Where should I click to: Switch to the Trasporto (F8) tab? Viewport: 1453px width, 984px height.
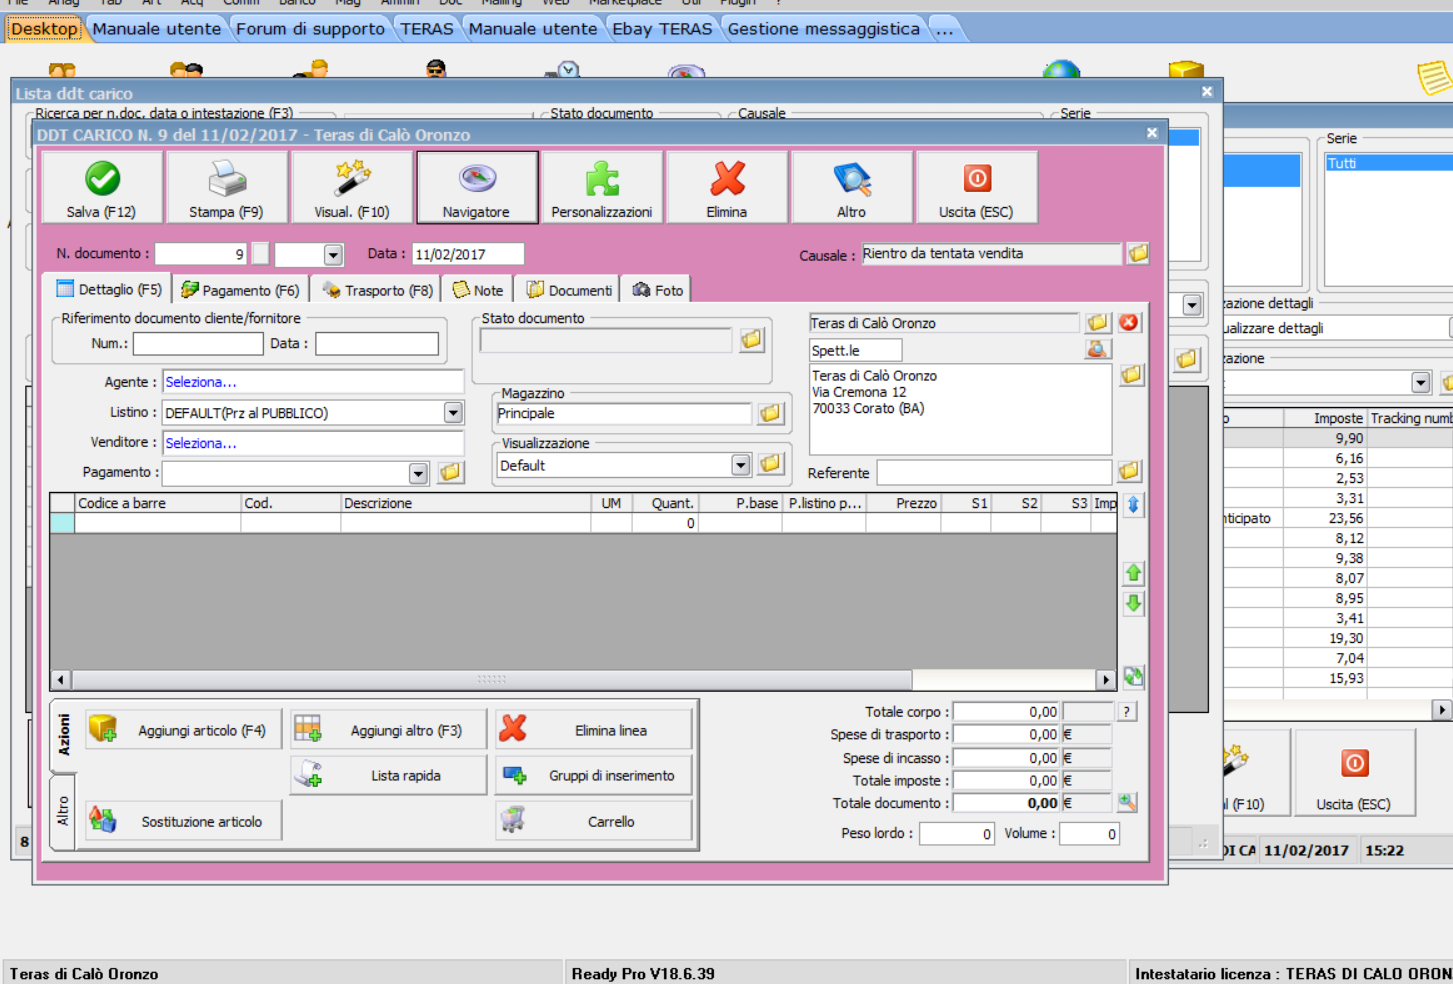tap(378, 290)
